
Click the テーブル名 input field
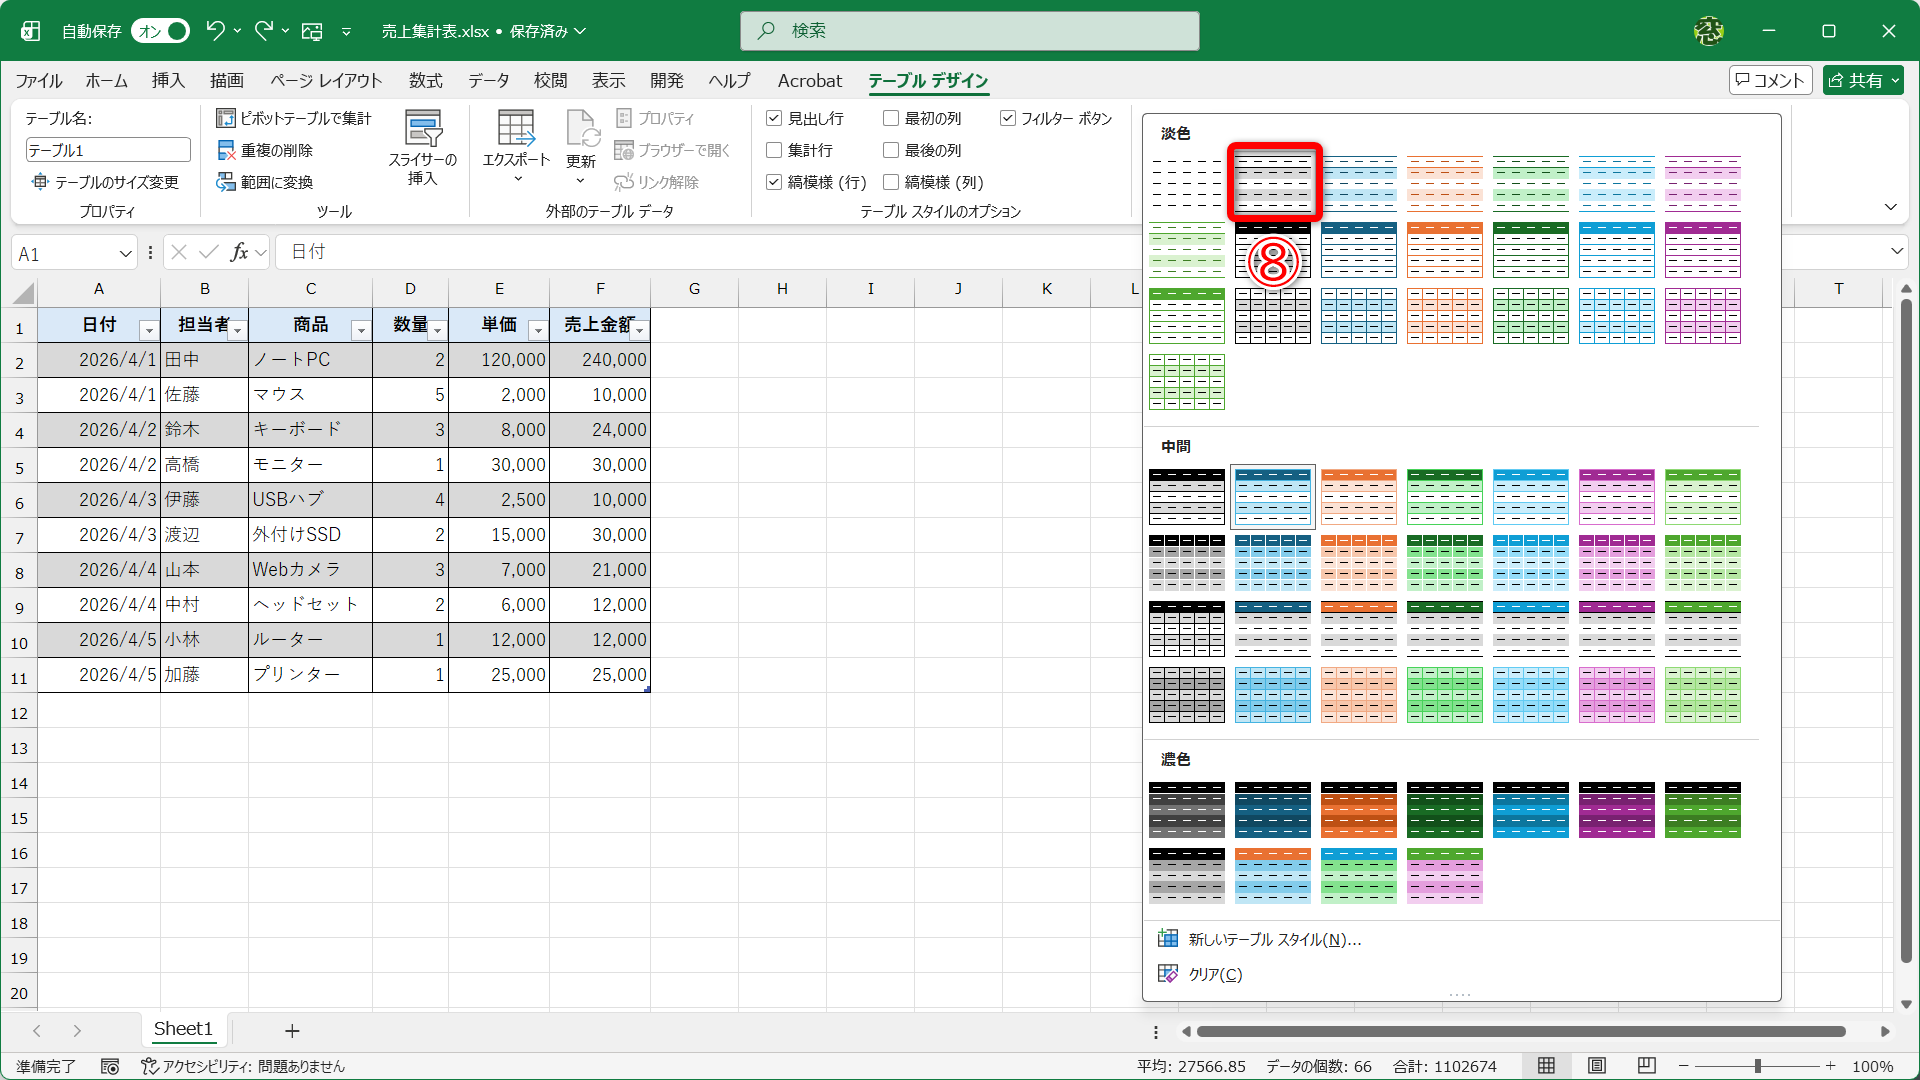point(108,150)
